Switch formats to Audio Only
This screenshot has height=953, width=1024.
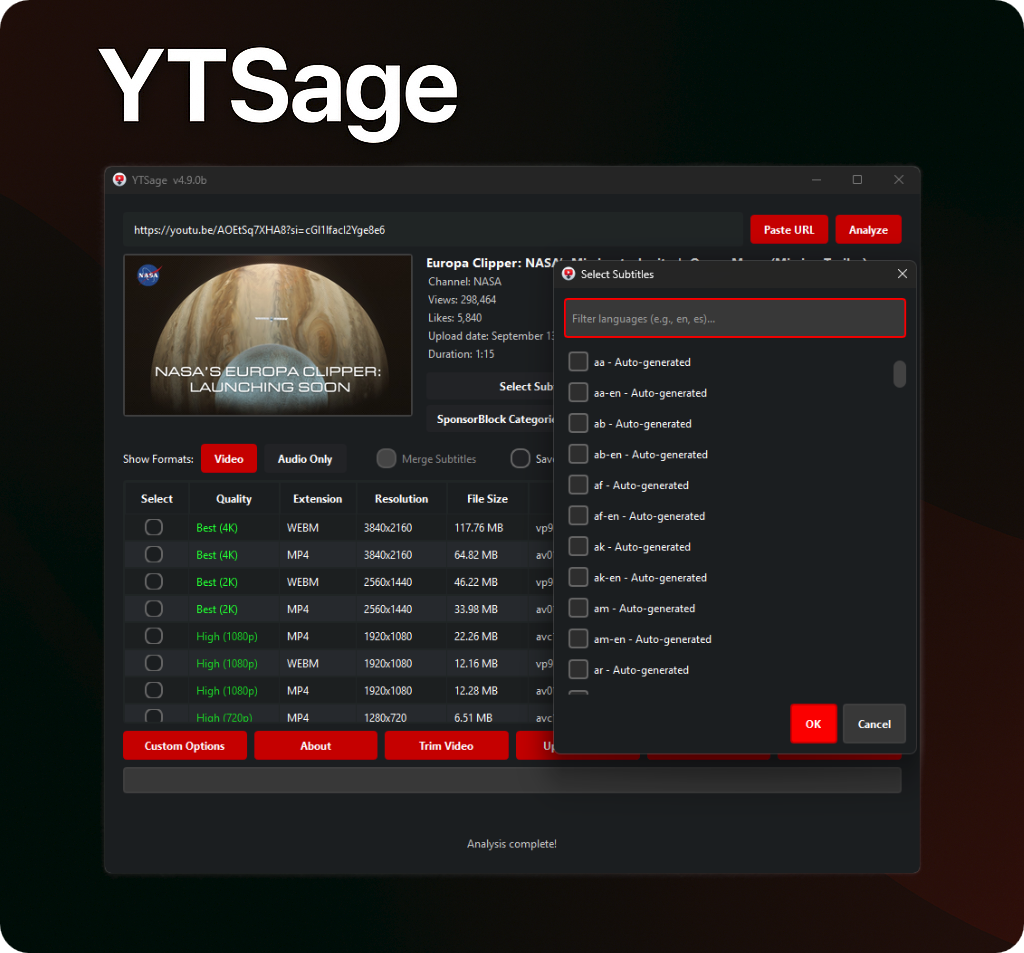click(305, 459)
